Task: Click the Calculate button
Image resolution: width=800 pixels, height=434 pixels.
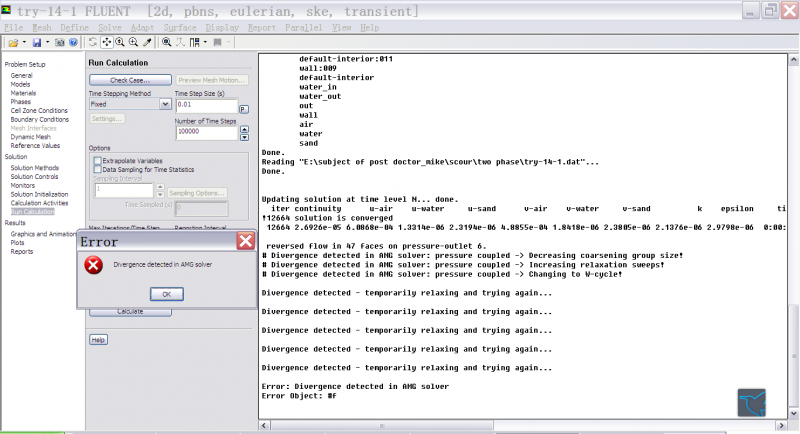Action: tap(130, 312)
